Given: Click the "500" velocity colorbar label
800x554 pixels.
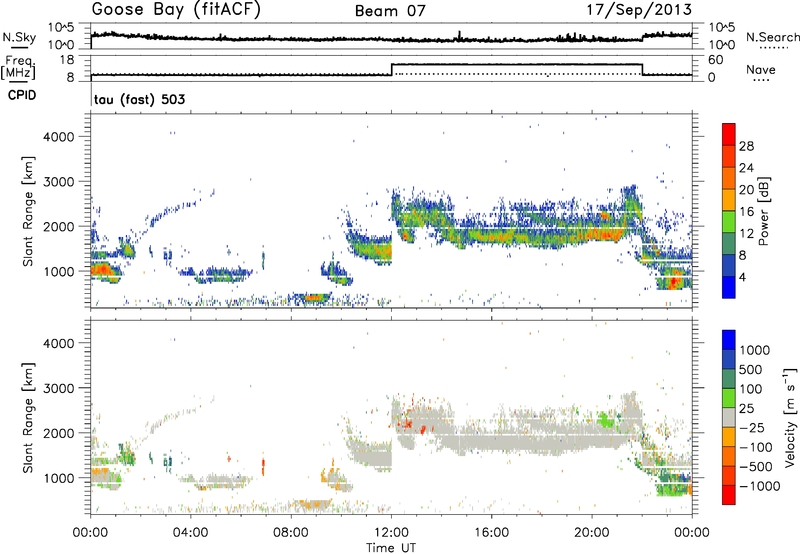Looking at the screenshot, I should coord(753,370).
